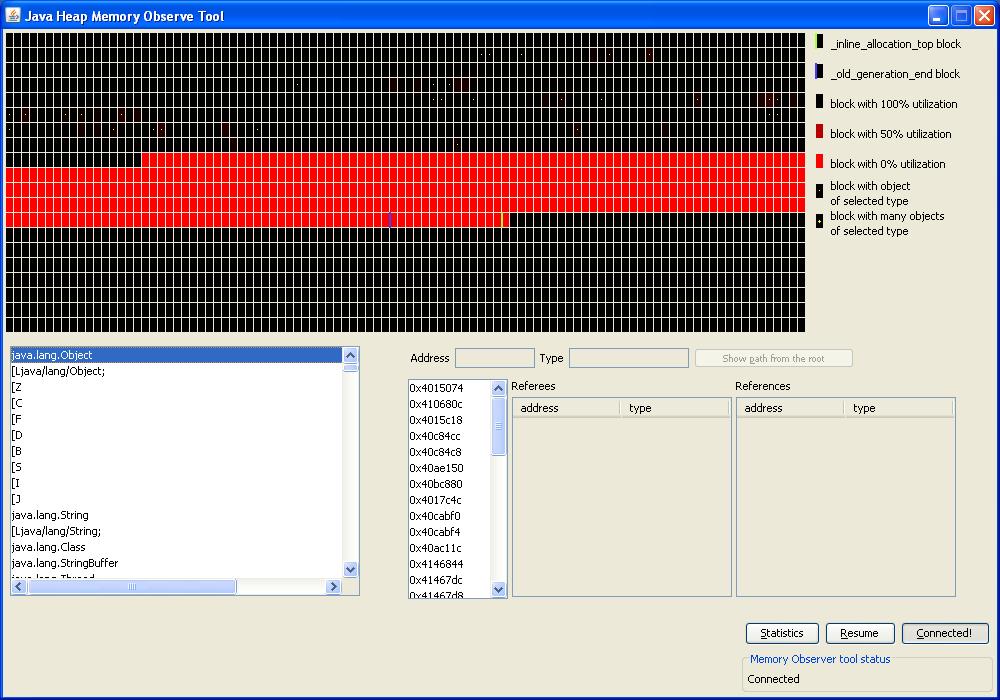Viewport: 1000px width, 700px height.
Task: Select address 0x4015c18
Action: tap(450, 420)
